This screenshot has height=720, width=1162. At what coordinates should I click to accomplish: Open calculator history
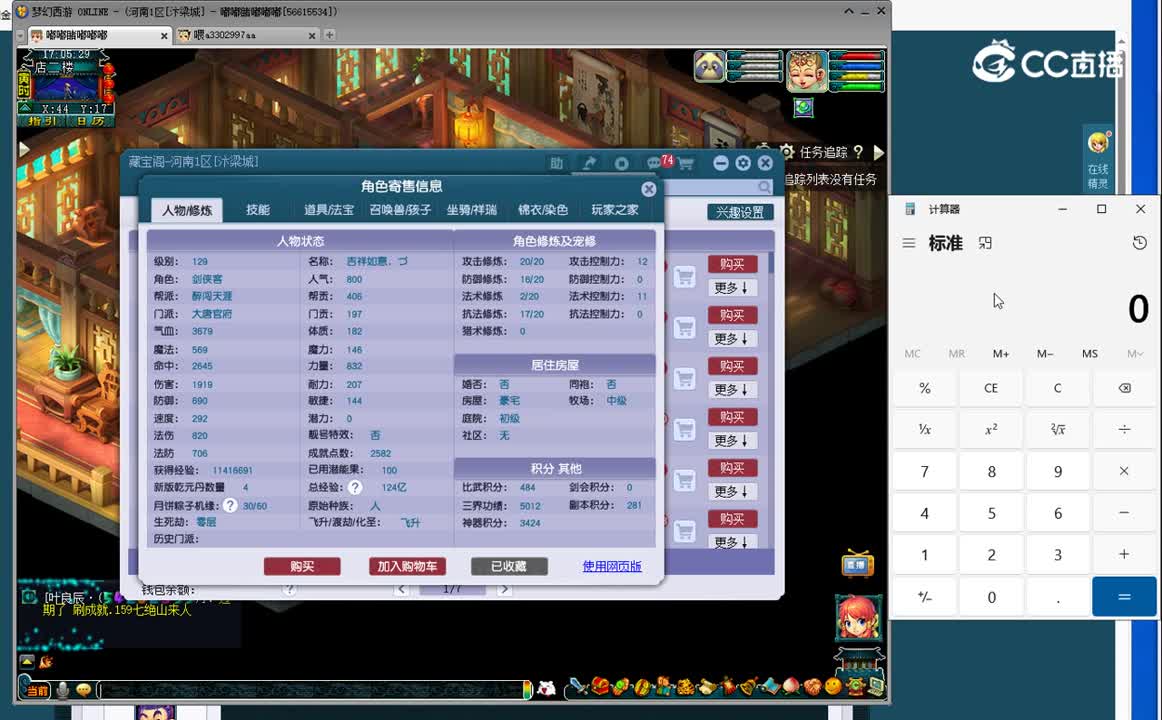(1140, 243)
